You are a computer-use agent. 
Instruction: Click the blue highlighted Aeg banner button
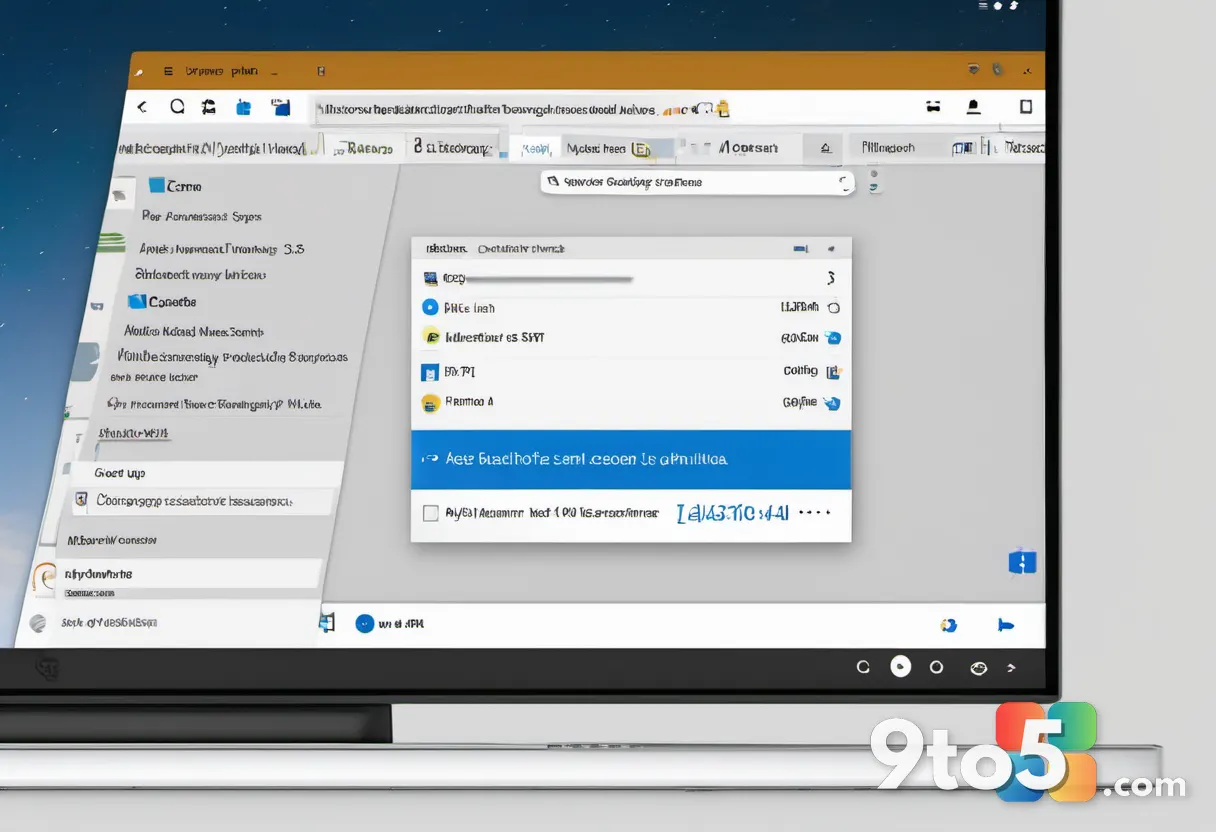(x=631, y=459)
